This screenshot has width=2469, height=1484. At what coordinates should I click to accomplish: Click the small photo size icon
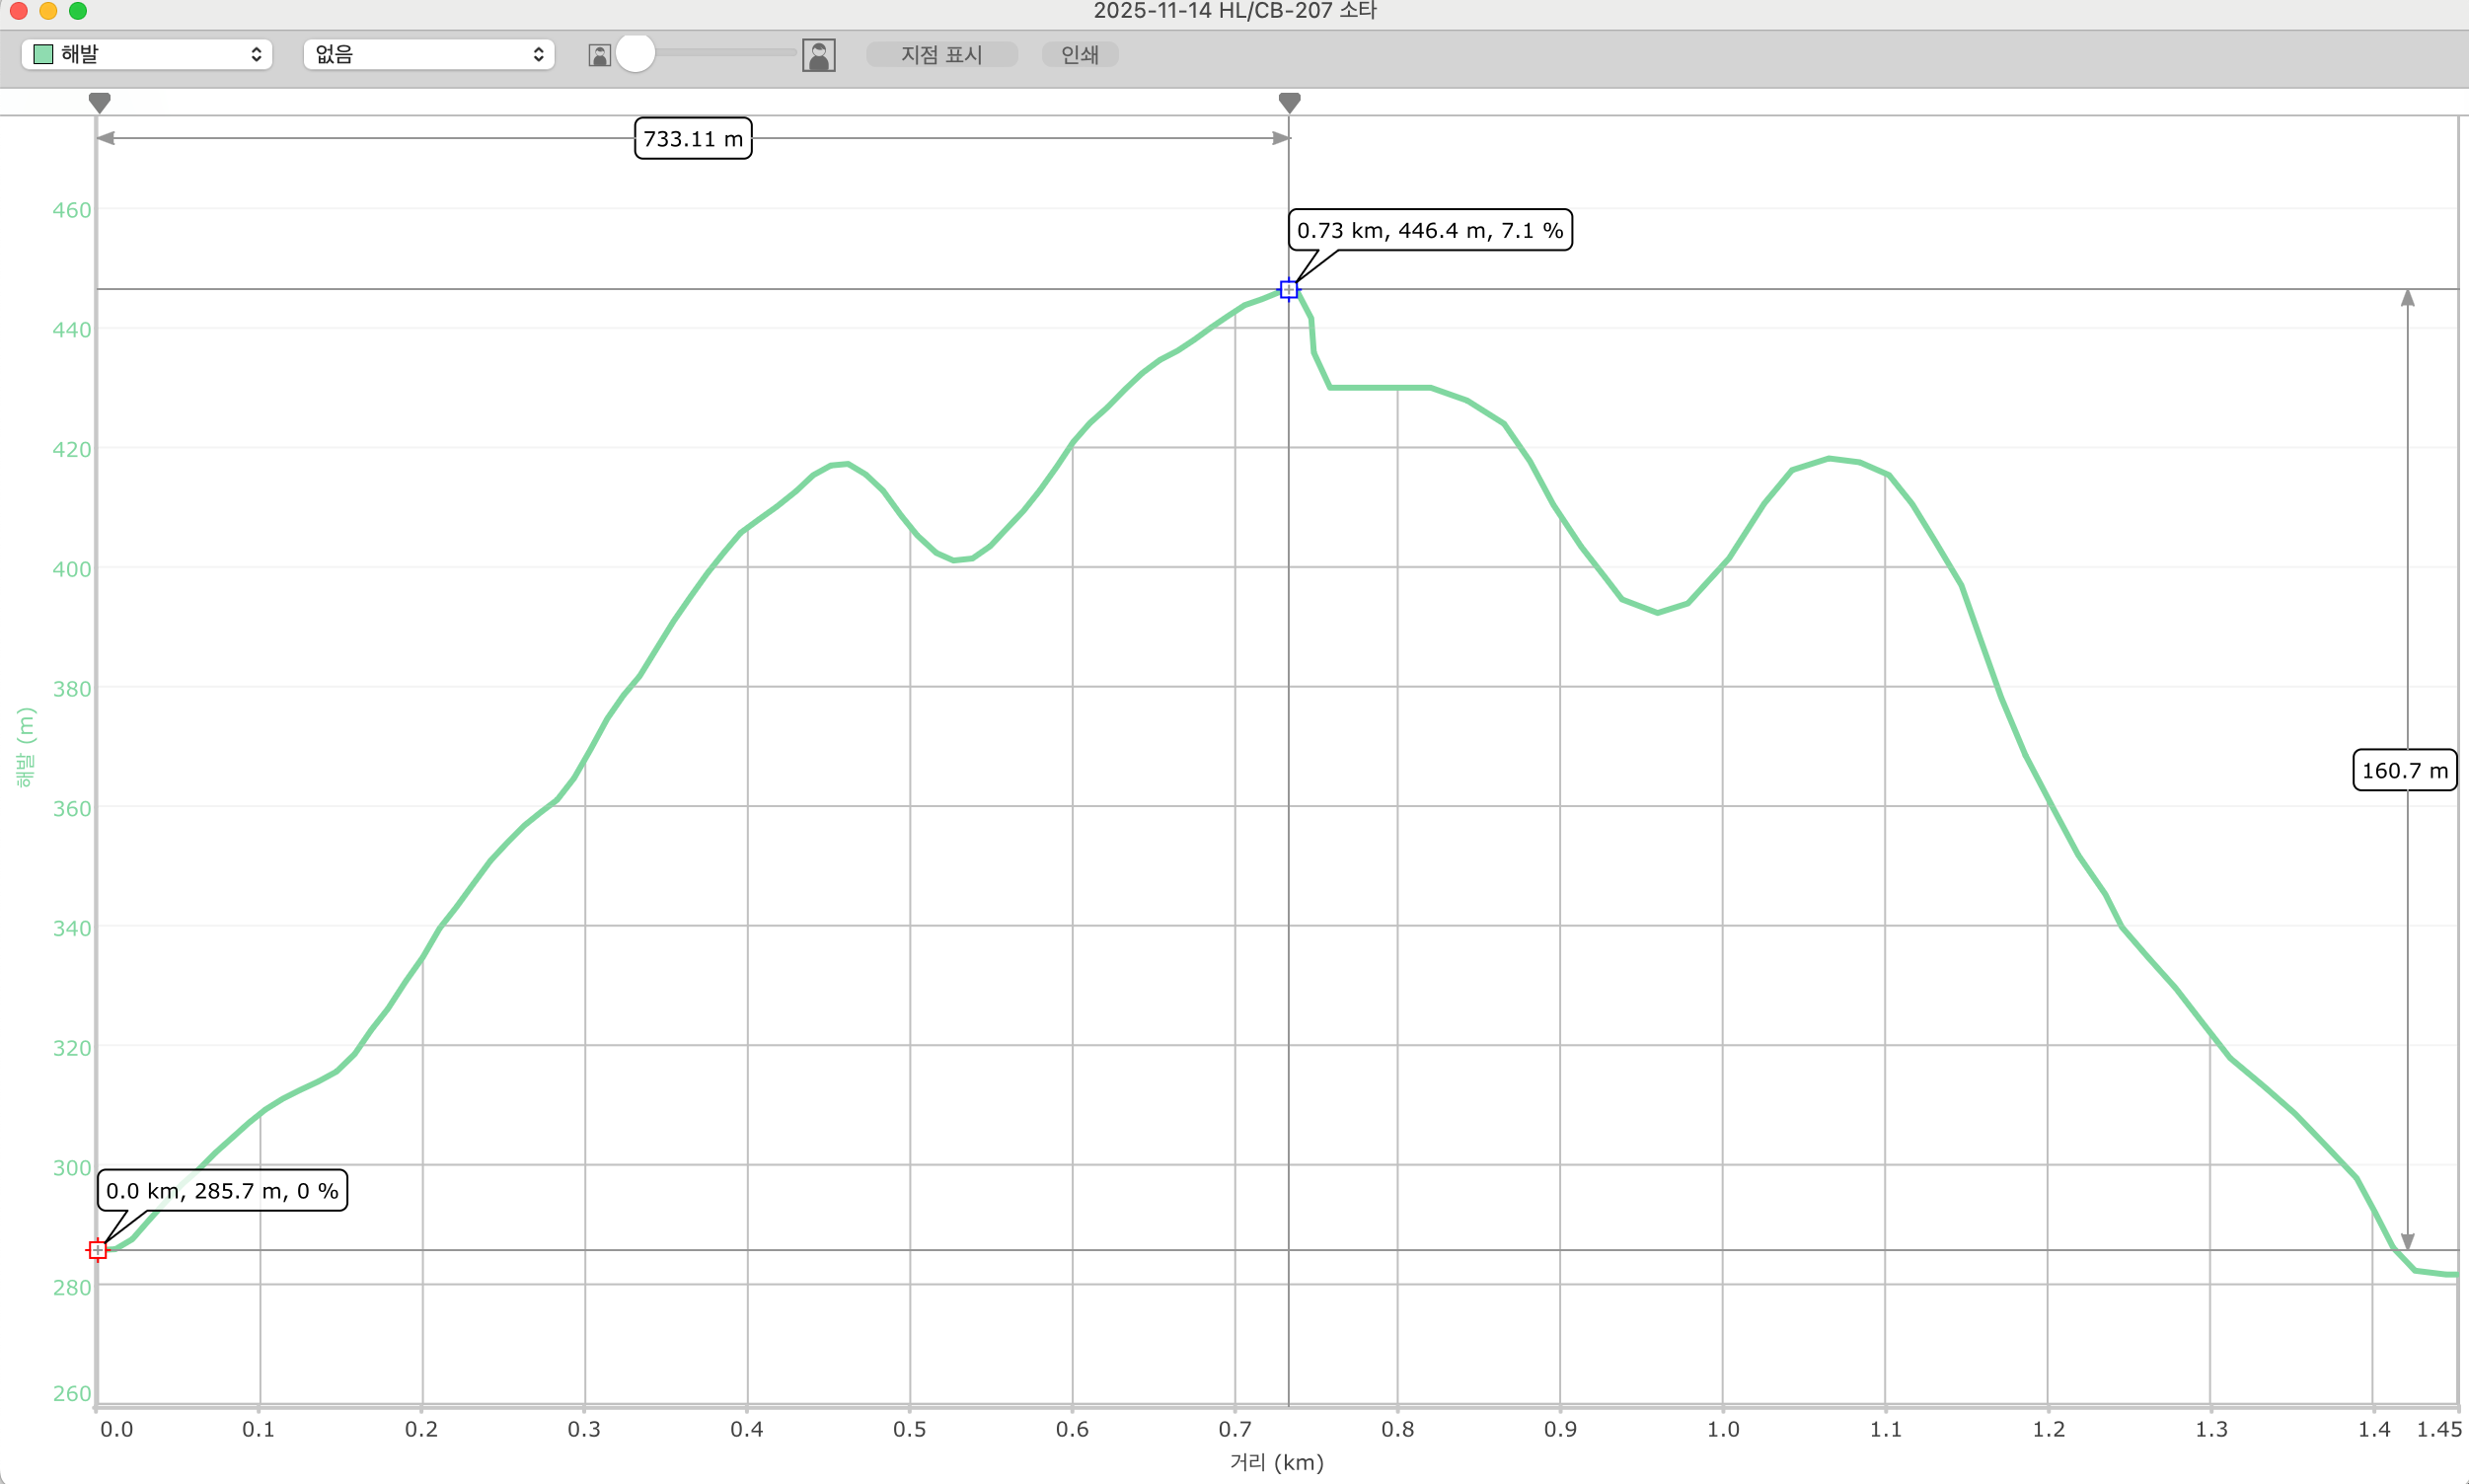point(599,55)
